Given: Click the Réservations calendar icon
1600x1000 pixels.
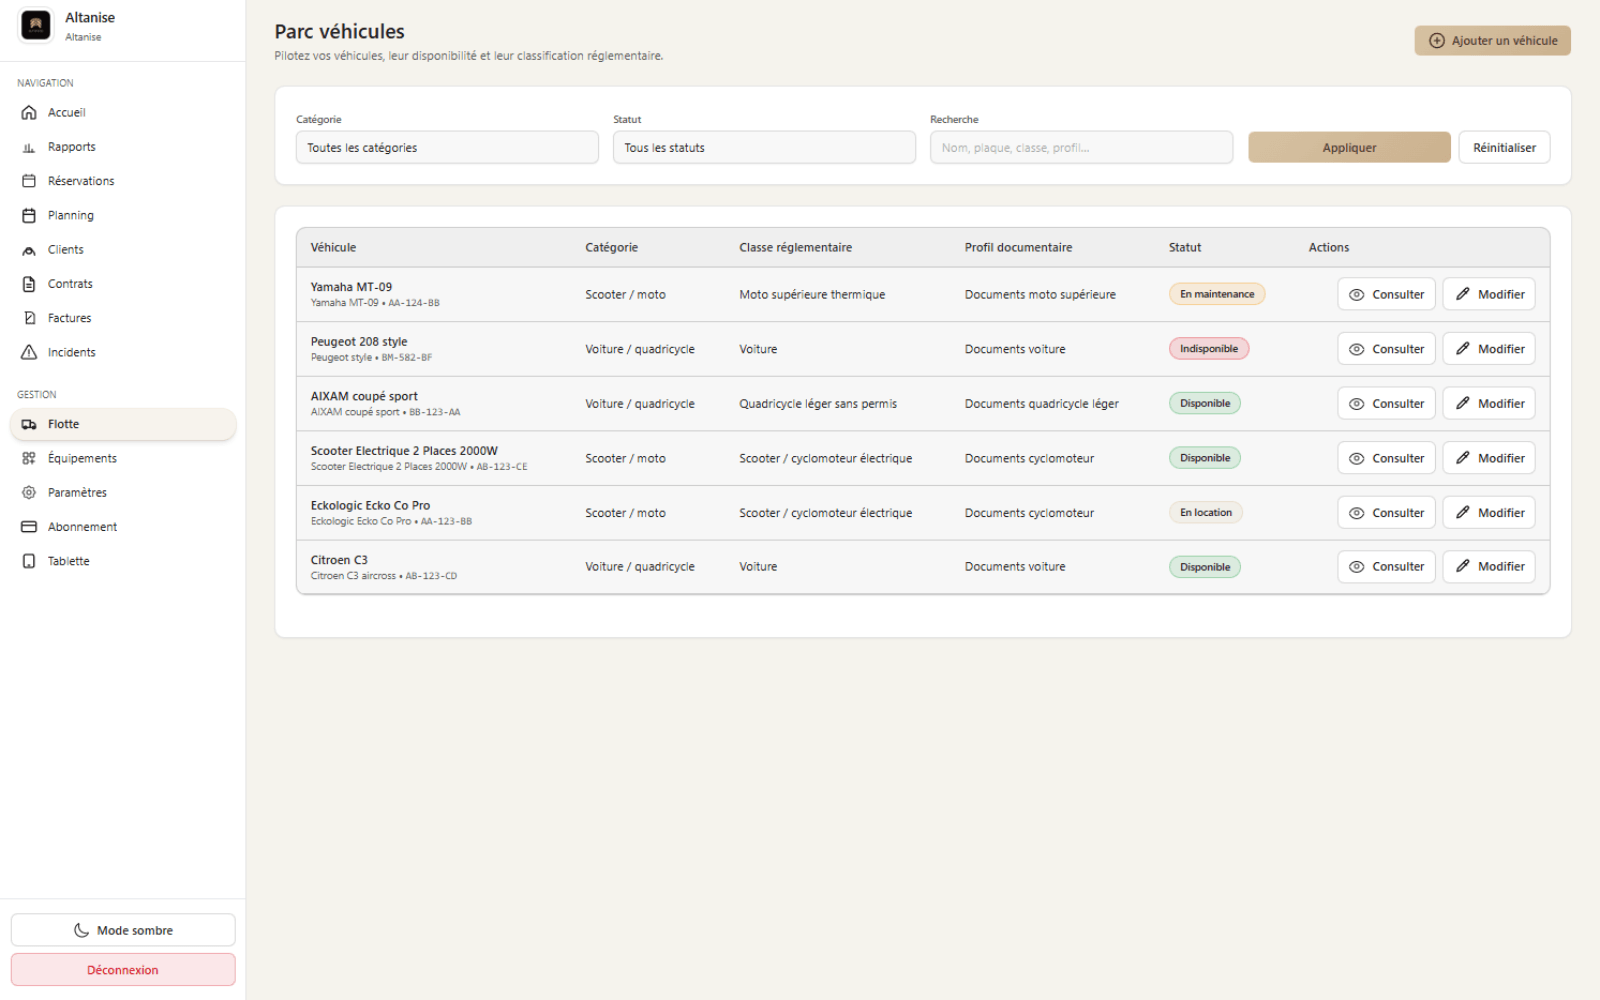Looking at the screenshot, I should 29,181.
